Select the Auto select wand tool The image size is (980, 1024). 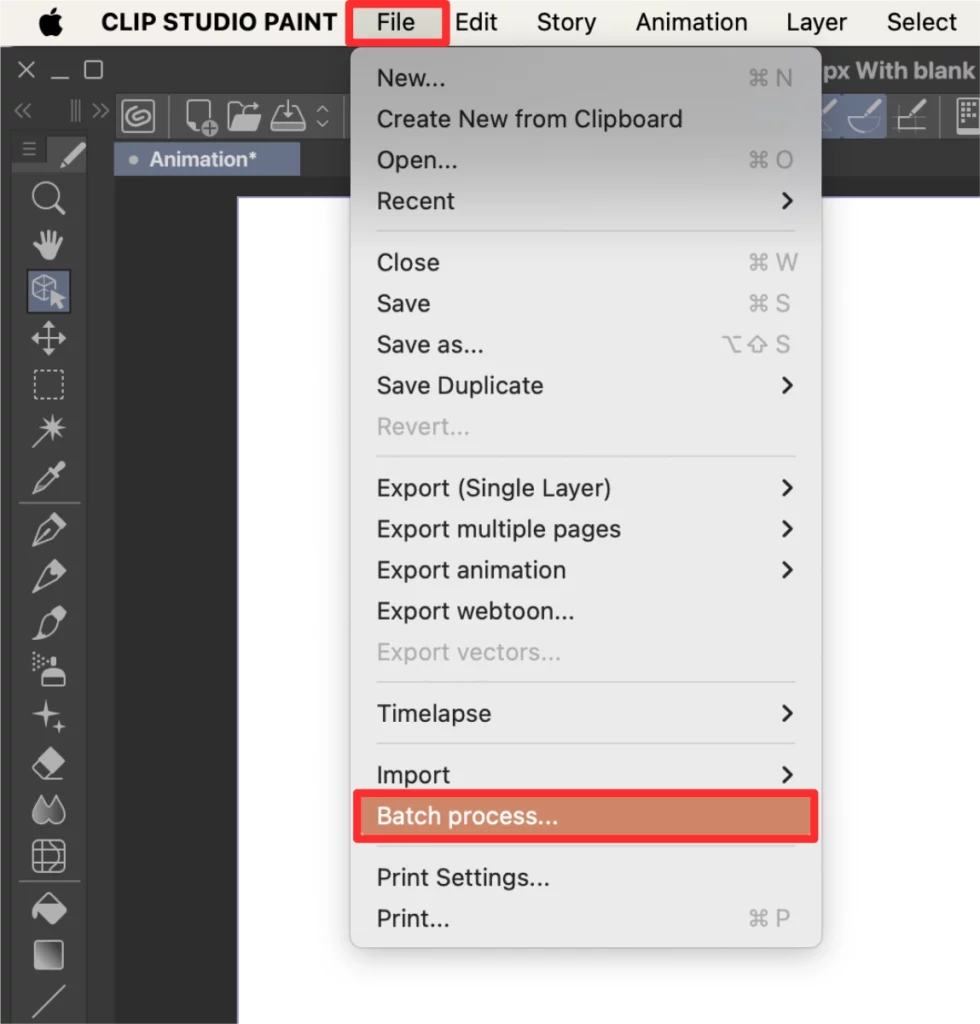(48, 431)
